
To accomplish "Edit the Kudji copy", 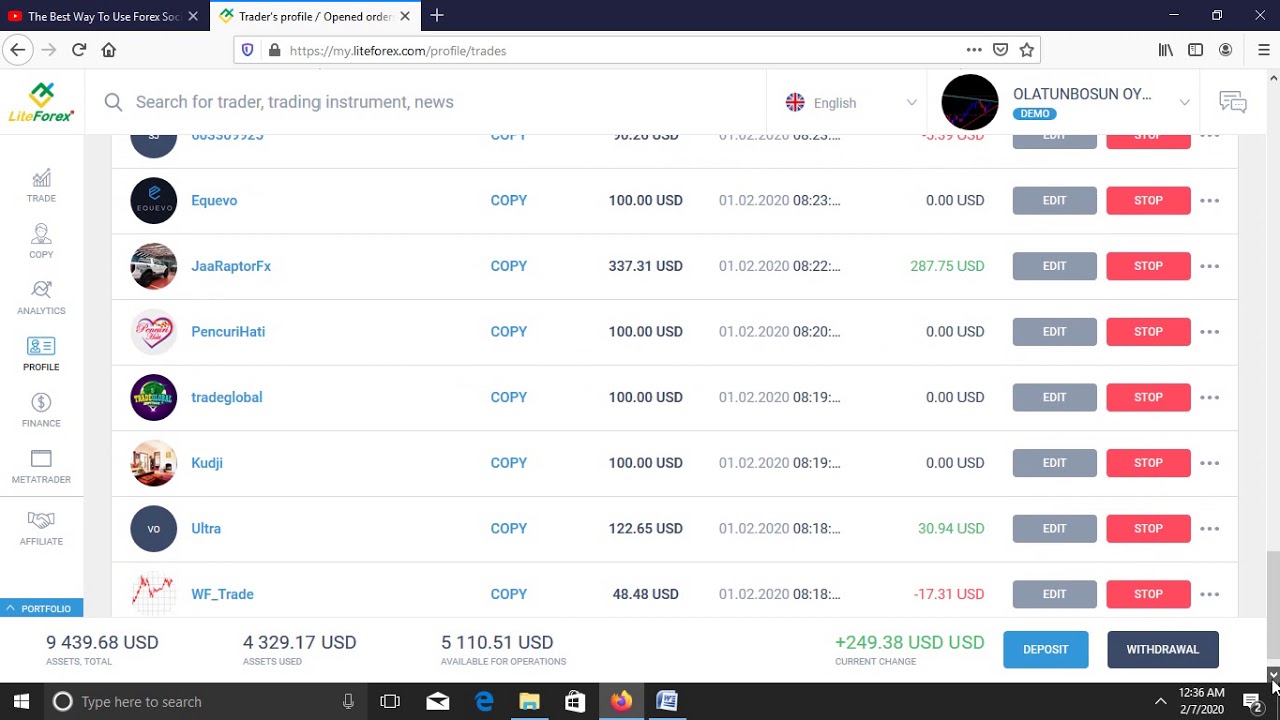I will tap(1054, 463).
